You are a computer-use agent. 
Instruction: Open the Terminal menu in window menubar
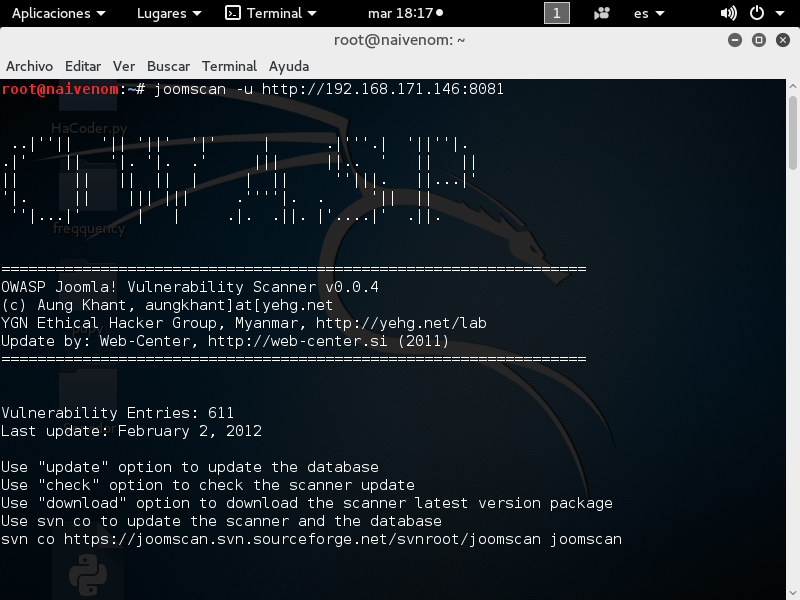click(x=229, y=66)
